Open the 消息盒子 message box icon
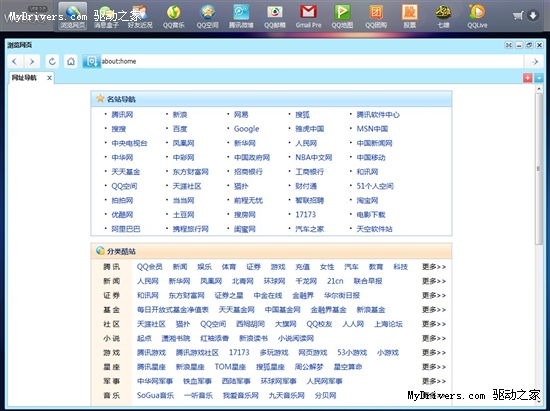Viewport: 550px width, 411px height. 106,16
